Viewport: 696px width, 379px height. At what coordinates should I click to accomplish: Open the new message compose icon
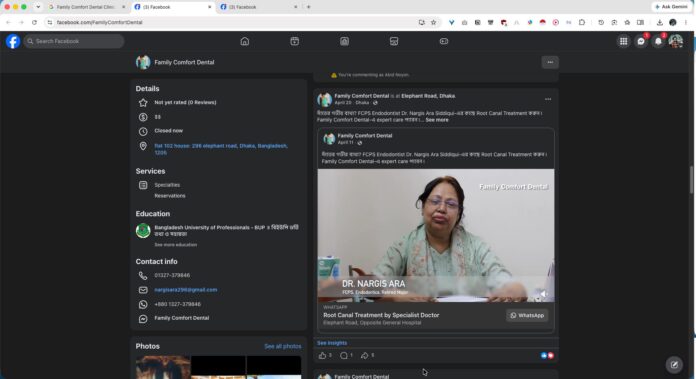pyautogui.click(x=674, y=365)
